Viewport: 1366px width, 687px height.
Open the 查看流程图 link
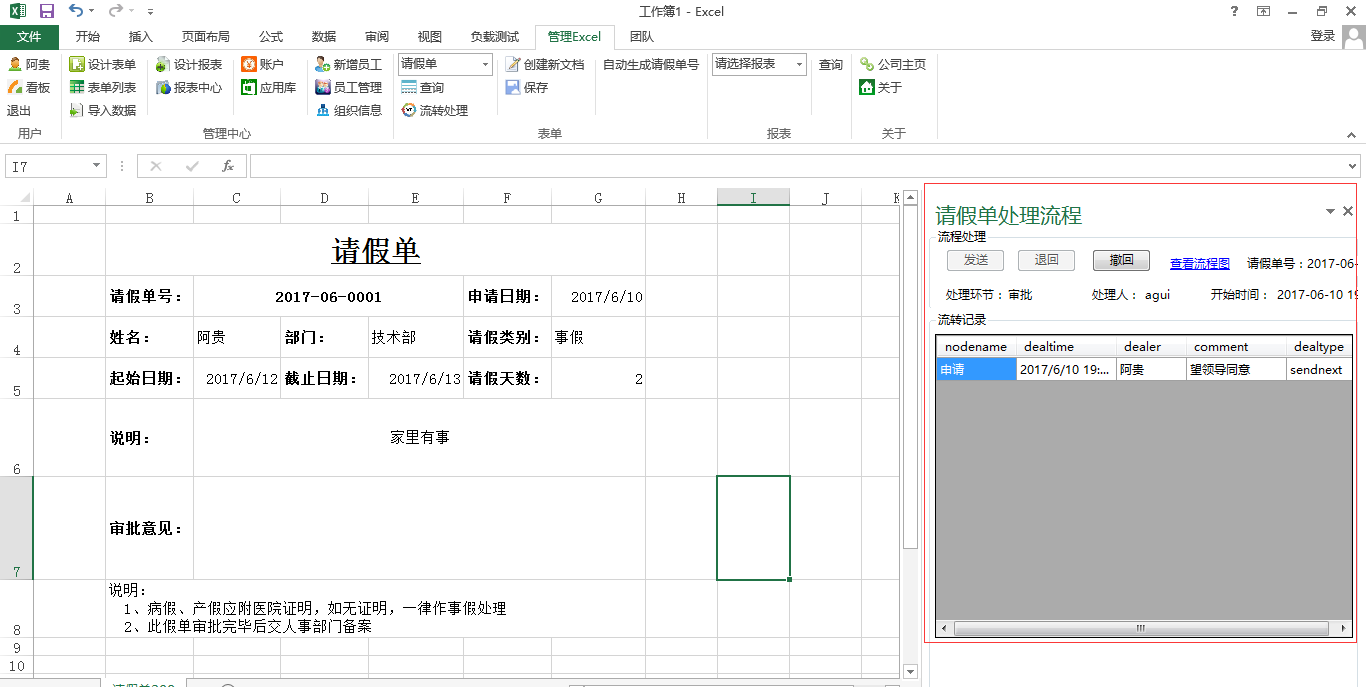1200,263
